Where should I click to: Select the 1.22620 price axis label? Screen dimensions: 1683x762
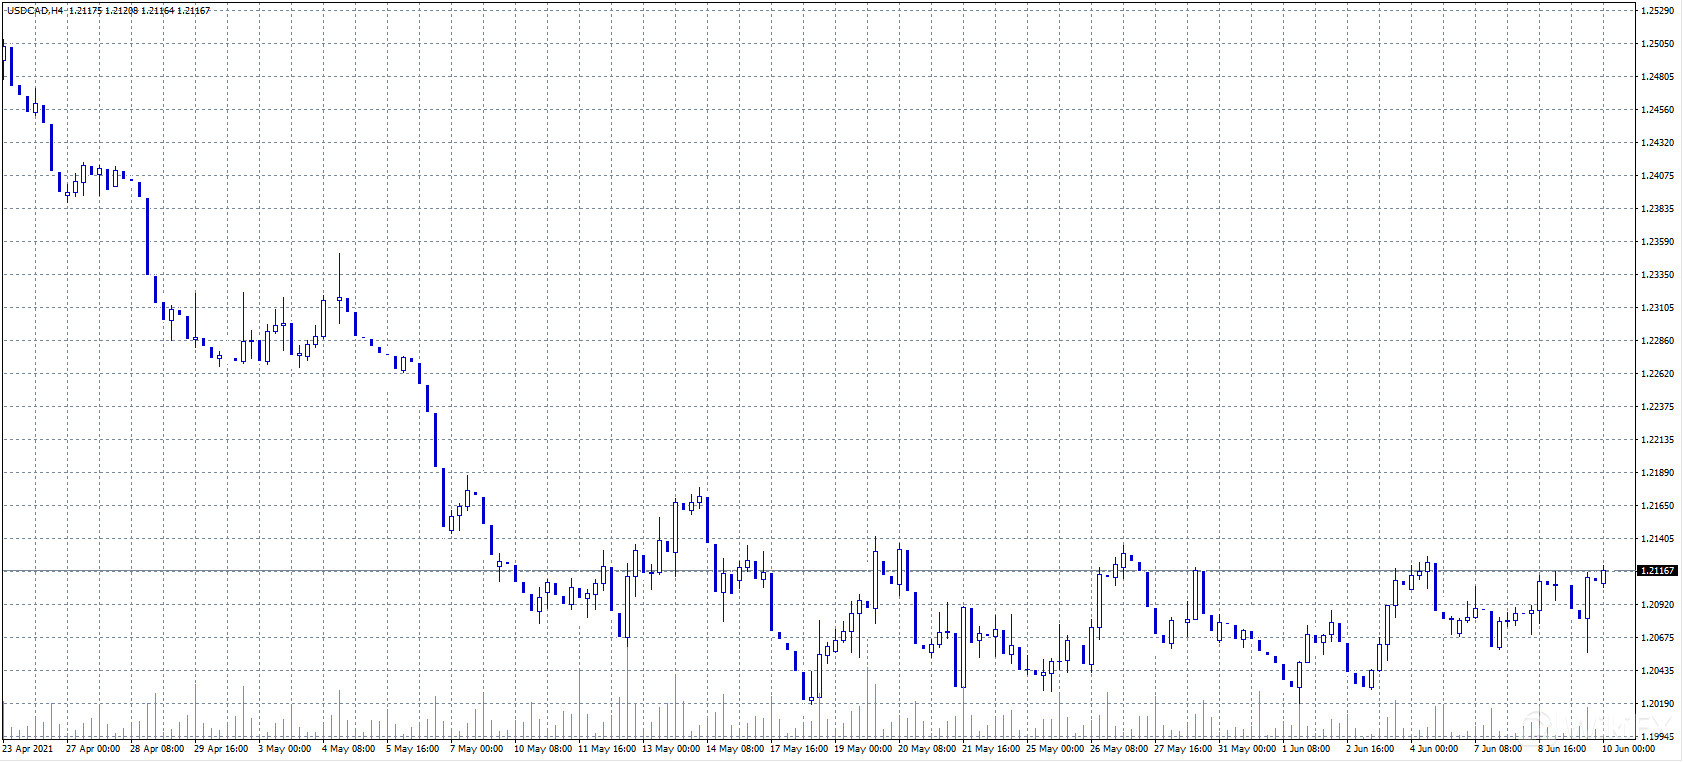[x=1657, y=374]
